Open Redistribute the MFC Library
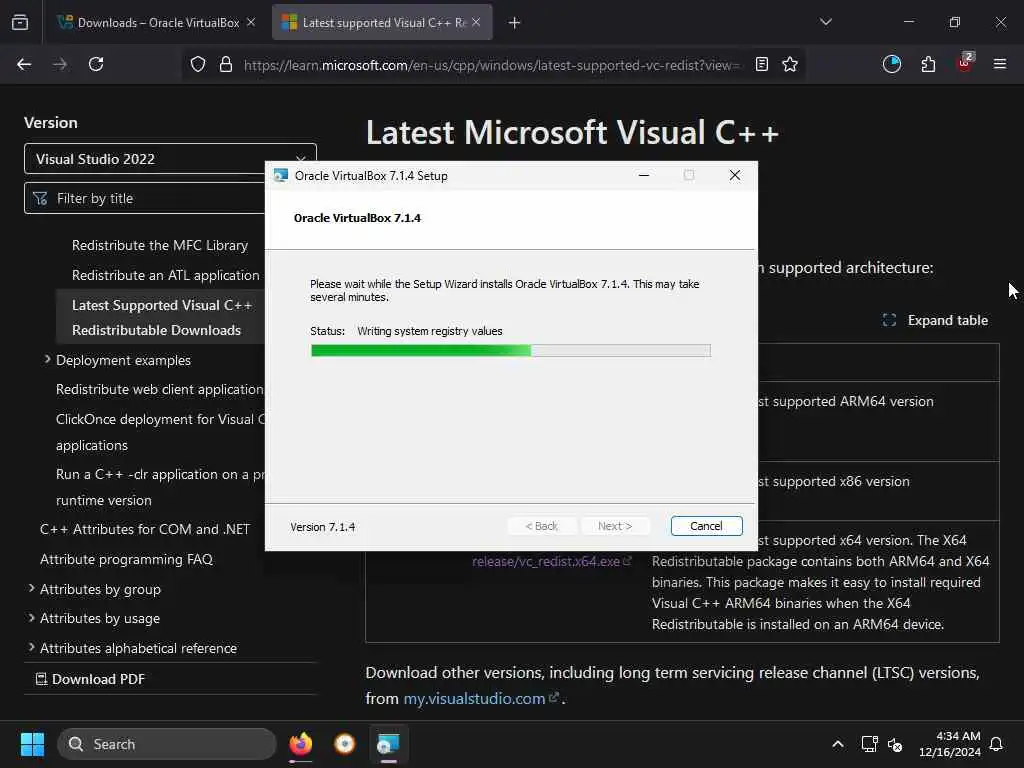1024x768 pixels. pos(159,246)
